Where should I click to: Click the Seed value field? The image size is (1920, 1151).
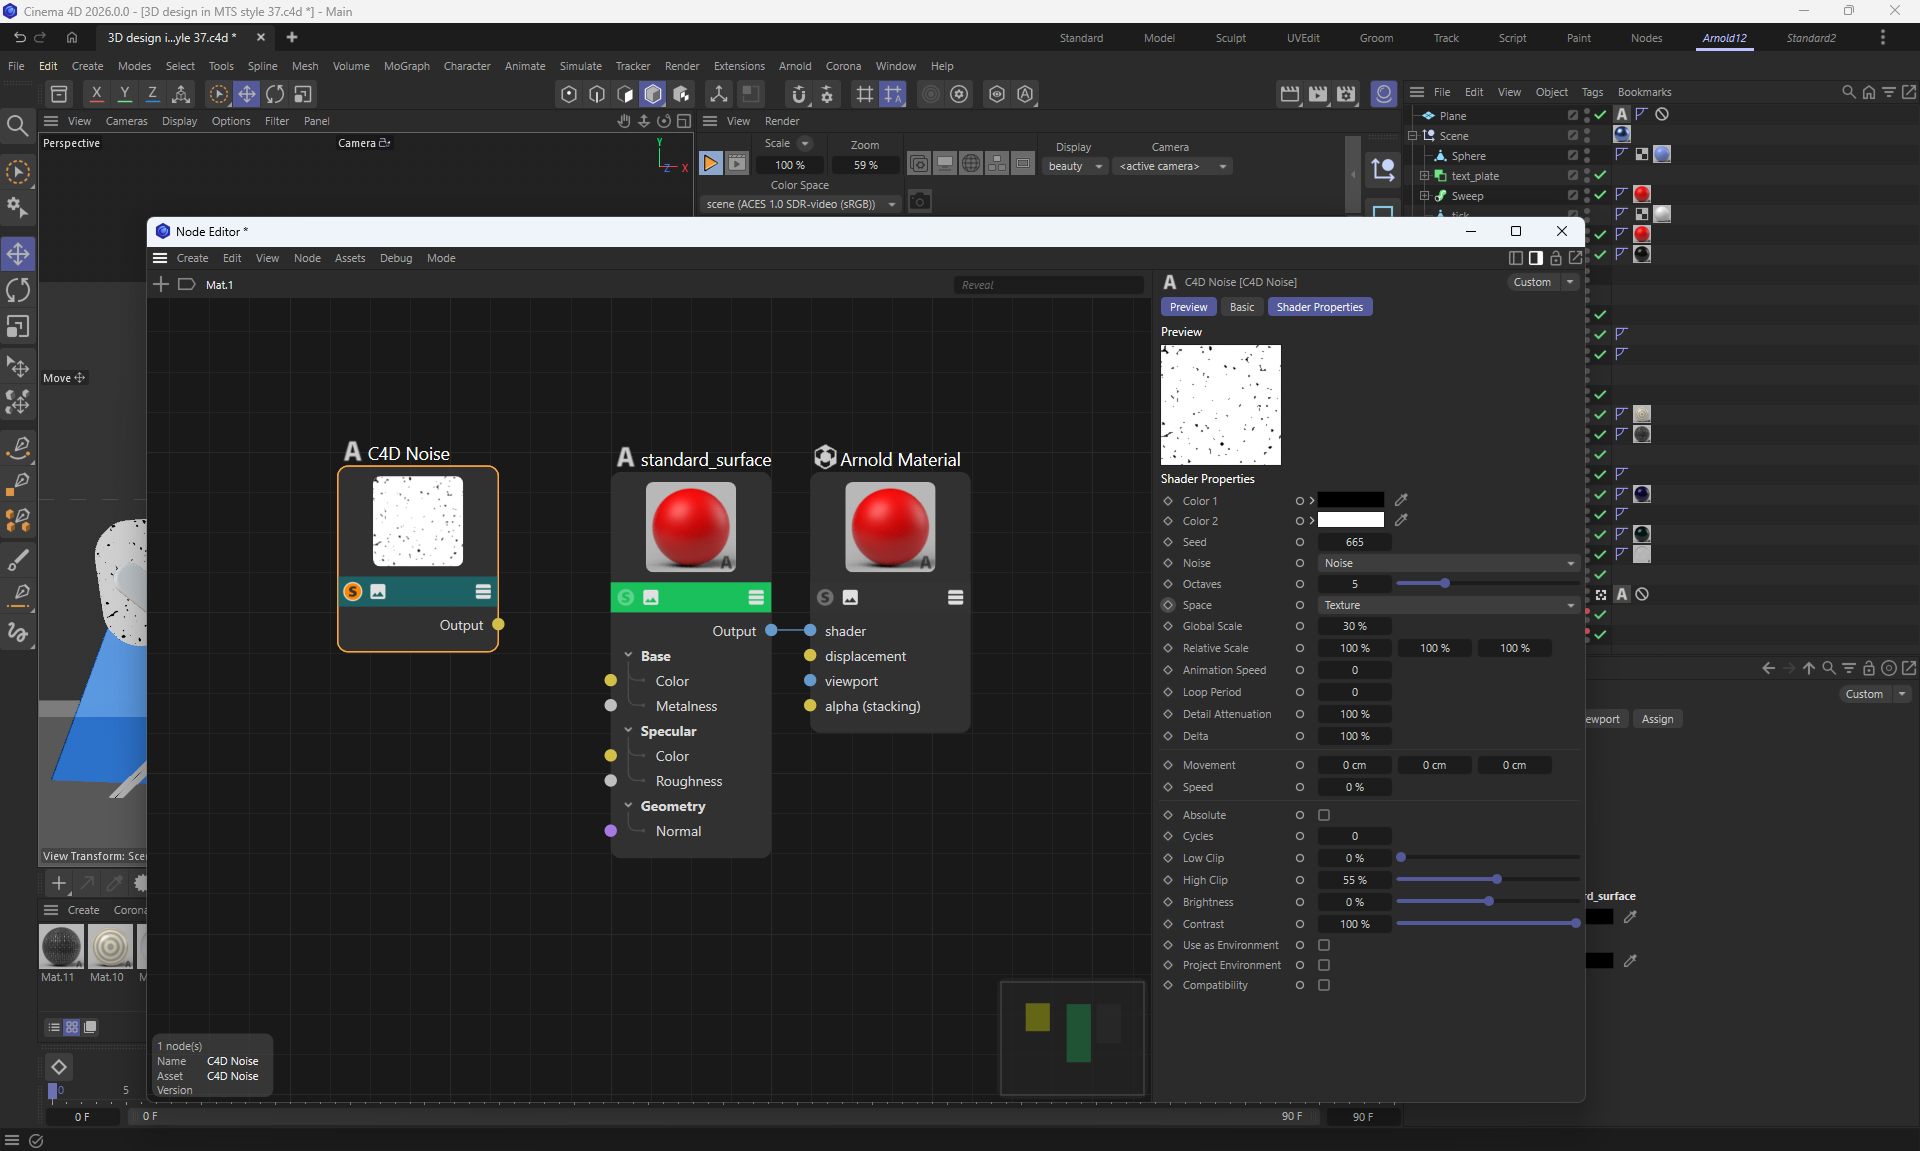tap(1354, 542)
